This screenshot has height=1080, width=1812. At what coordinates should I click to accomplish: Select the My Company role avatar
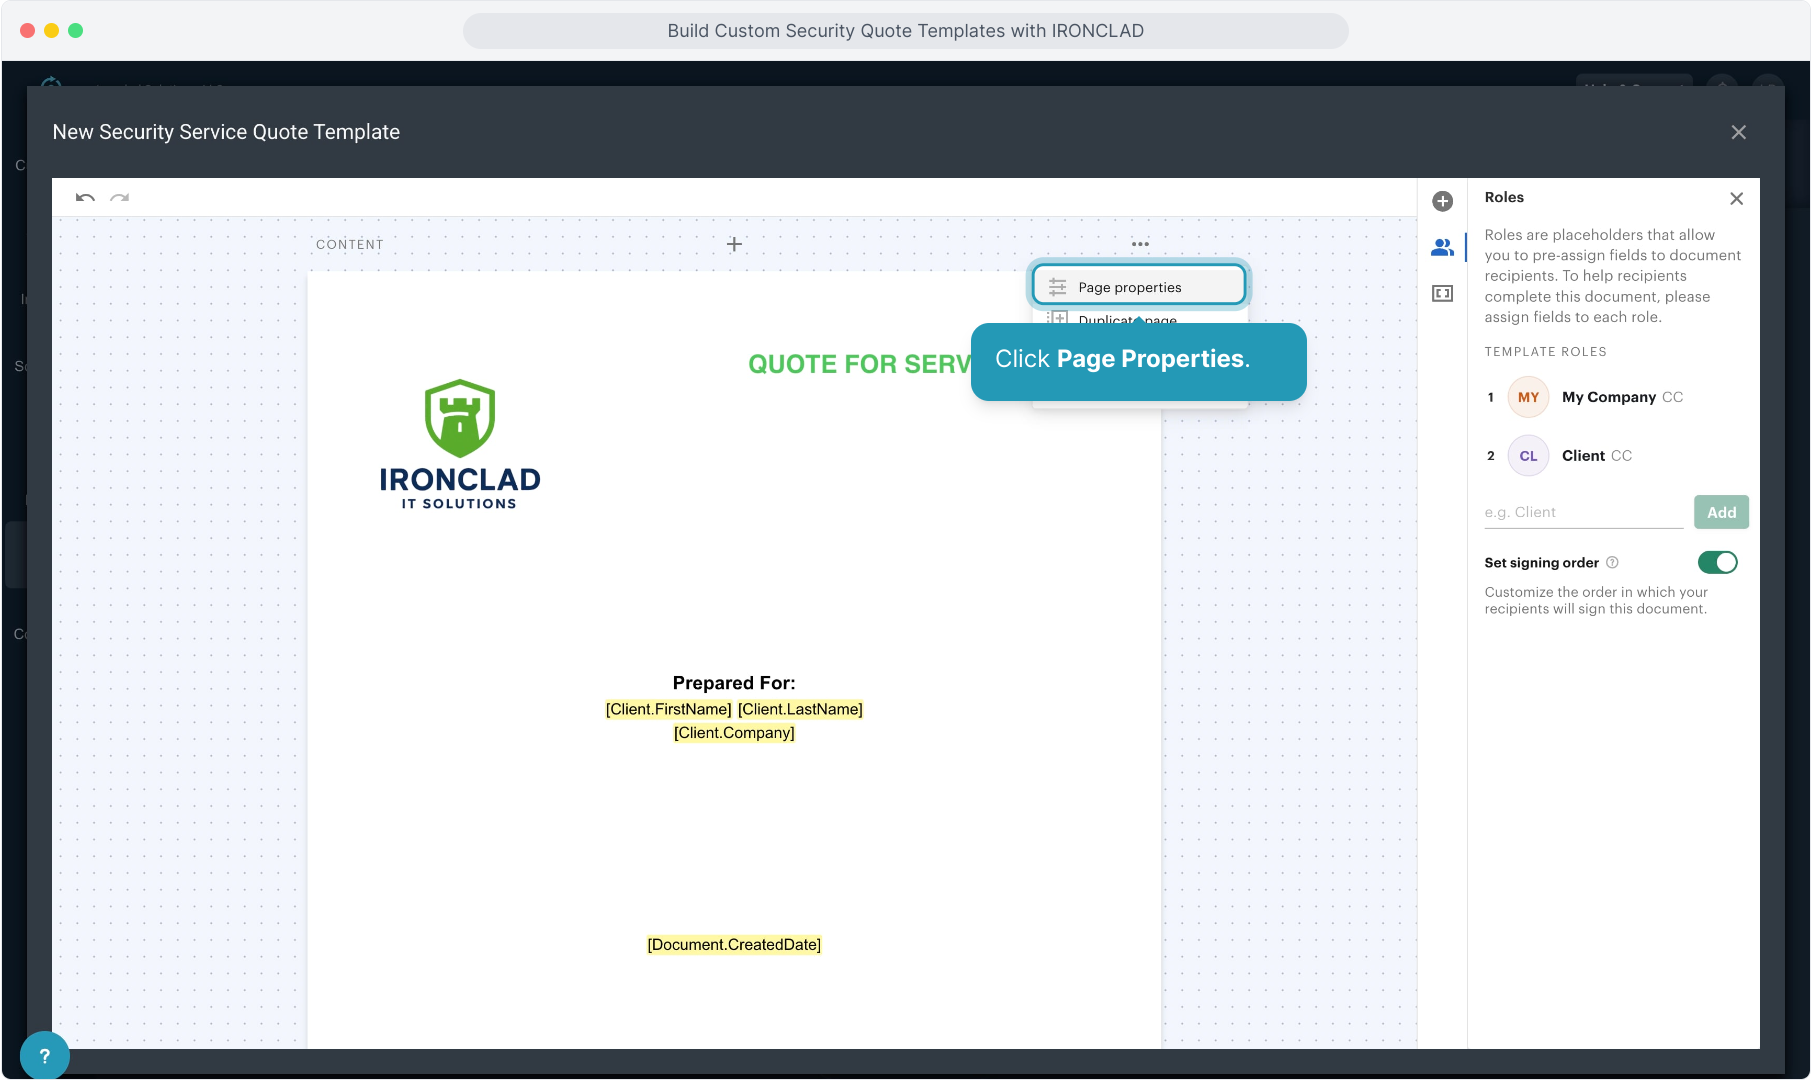point(1528,397)
